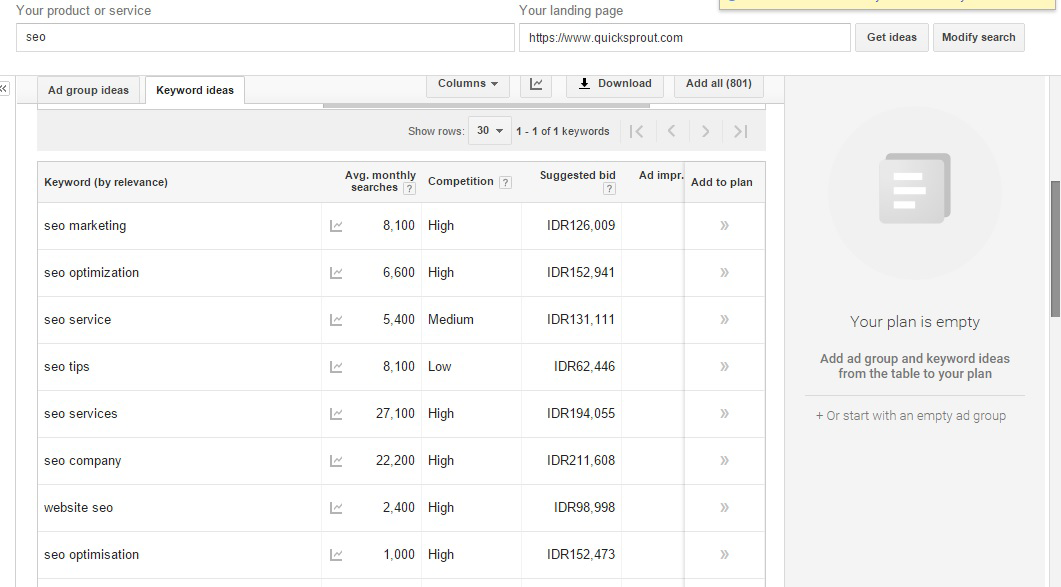Show trend chart for seo services
This screenshot has width=1061, height=587.
coord(336,414)
